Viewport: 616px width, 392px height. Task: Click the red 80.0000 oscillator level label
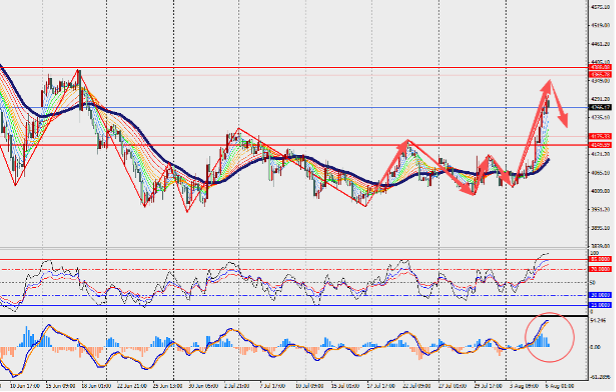600,259
